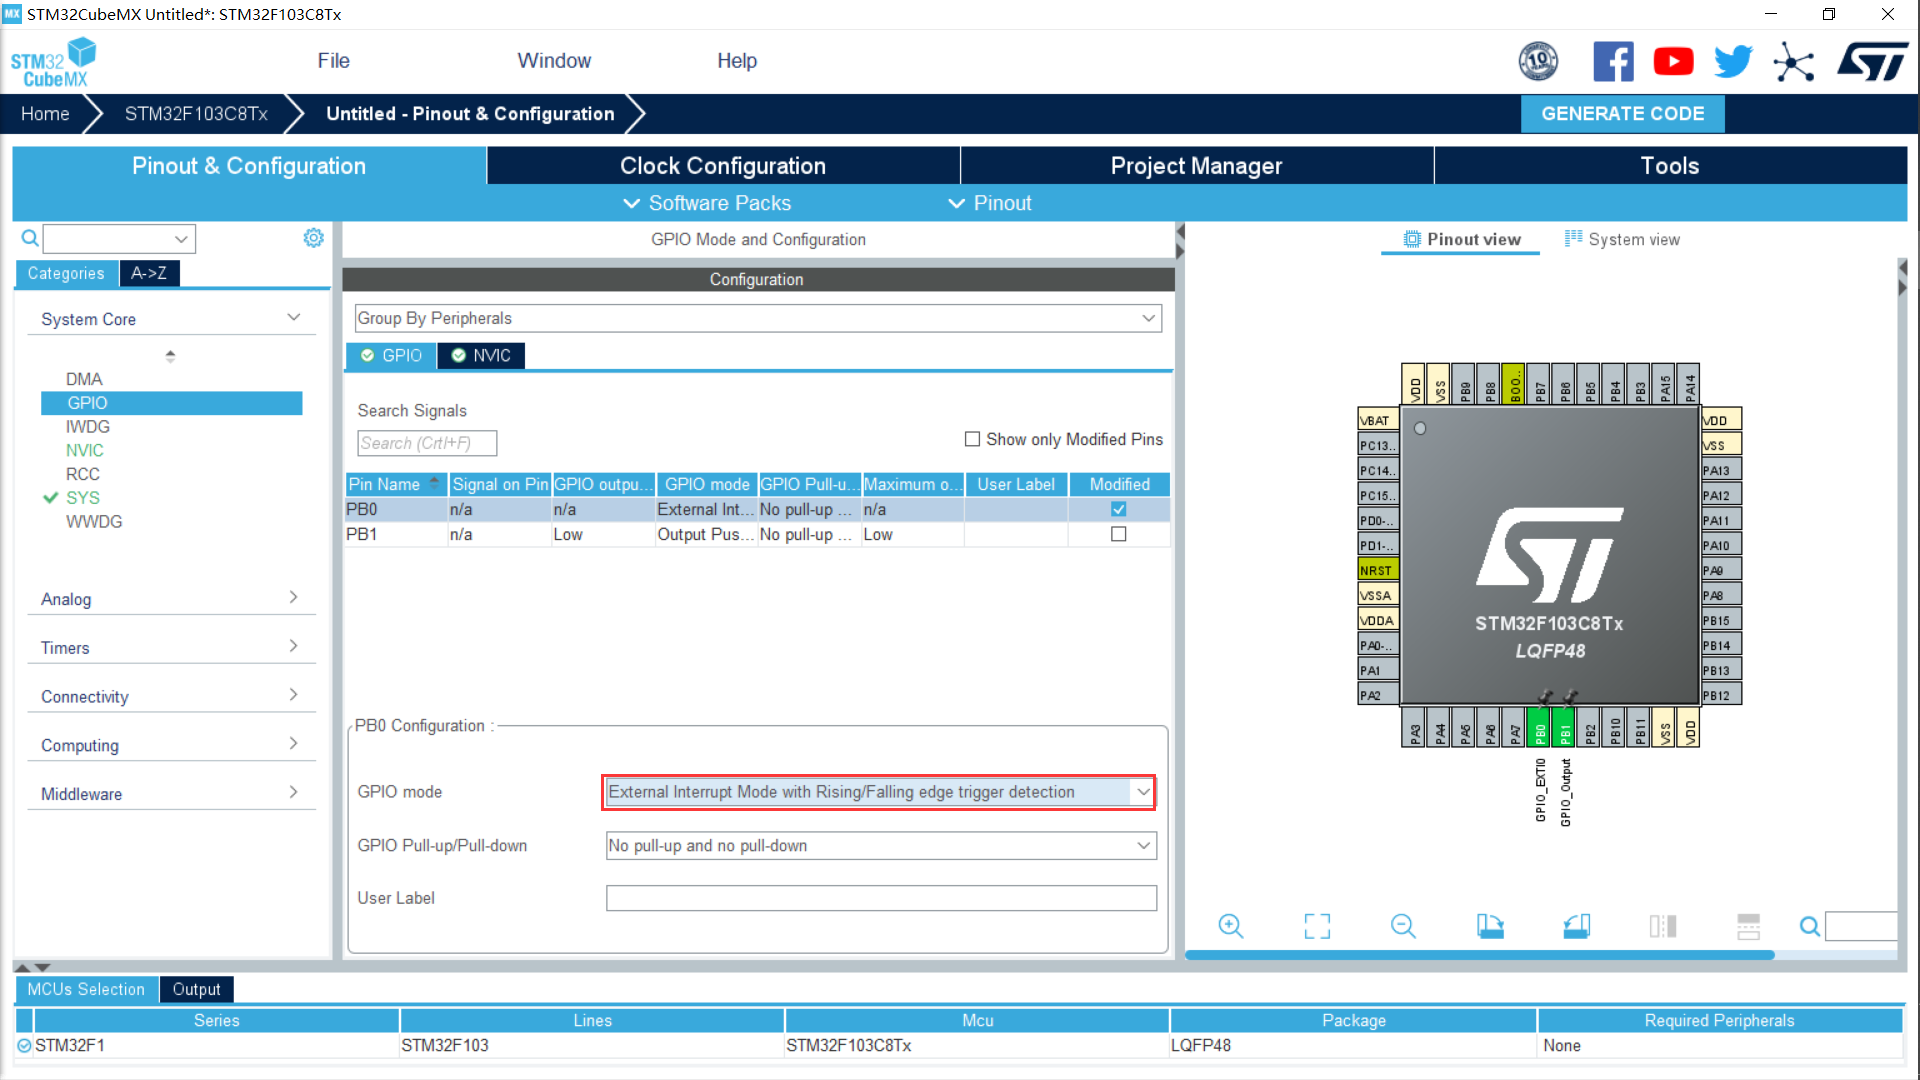Screen dimensions: 1920x1080
Task: Select the NRST pin on the chip
Action: [x=1377, y=570]
